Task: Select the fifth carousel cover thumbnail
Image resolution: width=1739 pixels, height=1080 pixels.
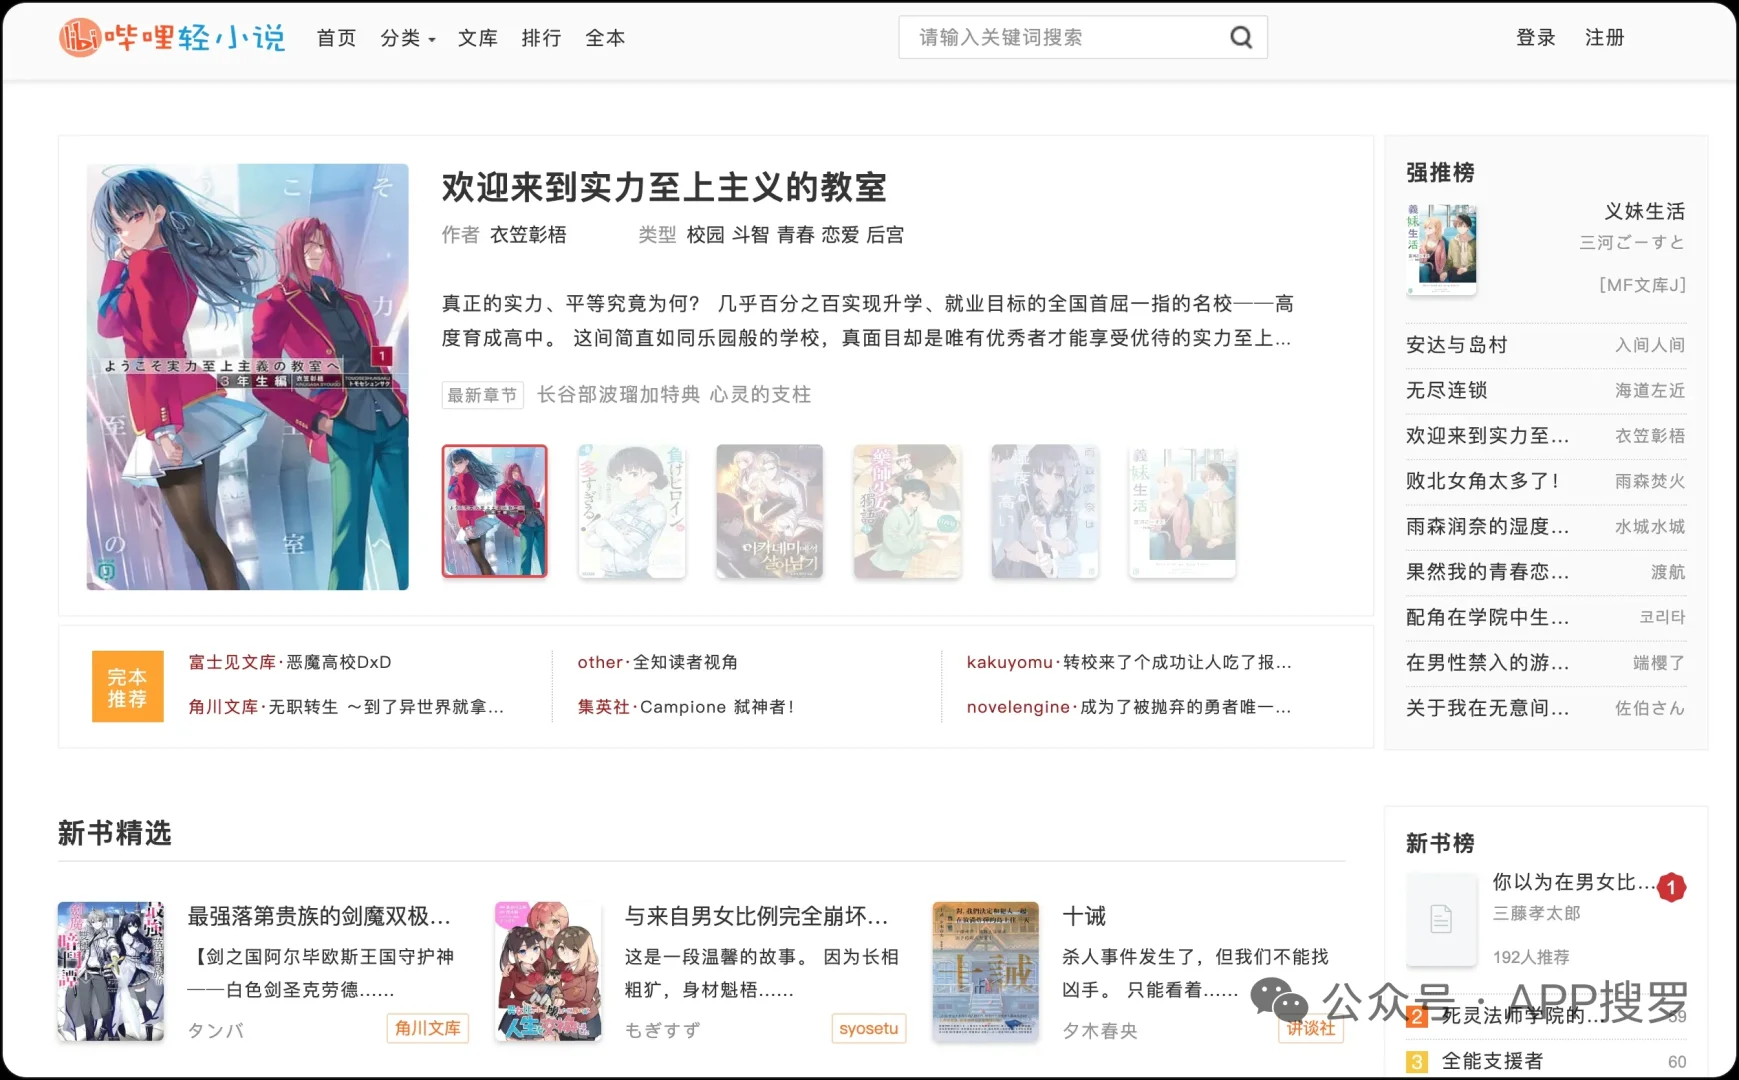Action: (1045, 511)
